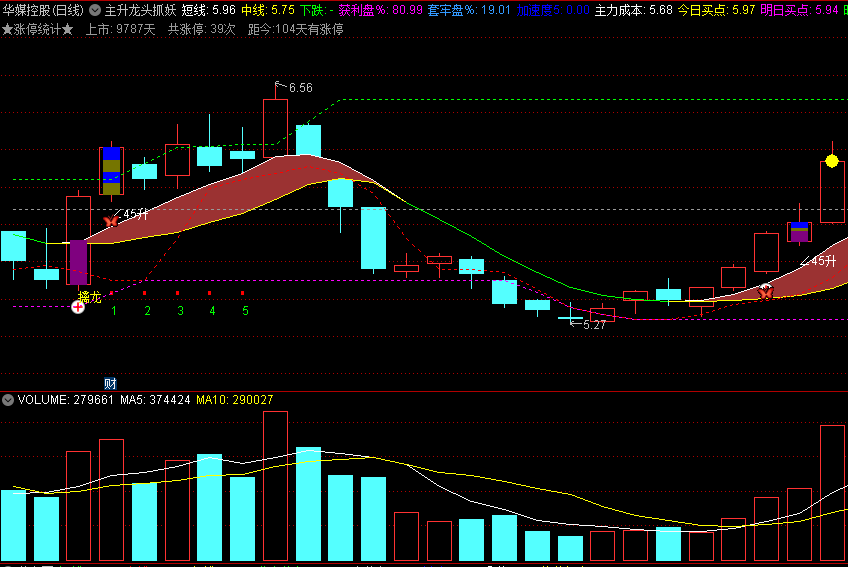Click green day counter number 2
The width and height of the screenshot is (848, 567).
[x=147, y=311]
